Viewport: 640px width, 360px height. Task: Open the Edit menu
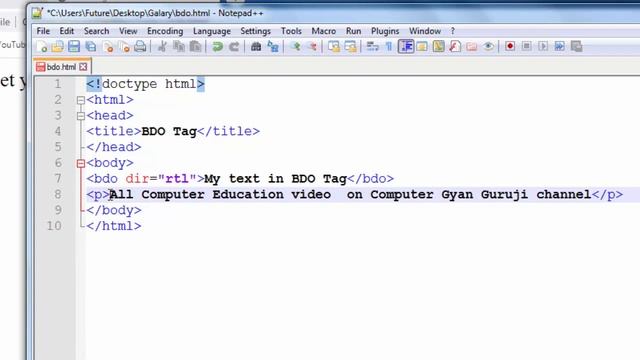pyautogui.click(x=67, y=31)
